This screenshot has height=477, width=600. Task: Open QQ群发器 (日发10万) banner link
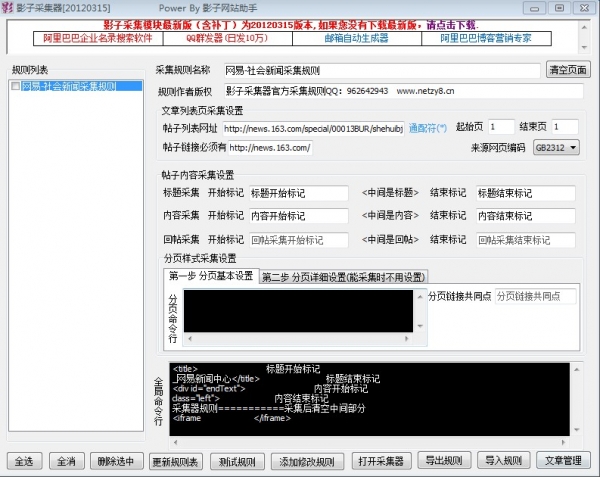click(227, 38)
